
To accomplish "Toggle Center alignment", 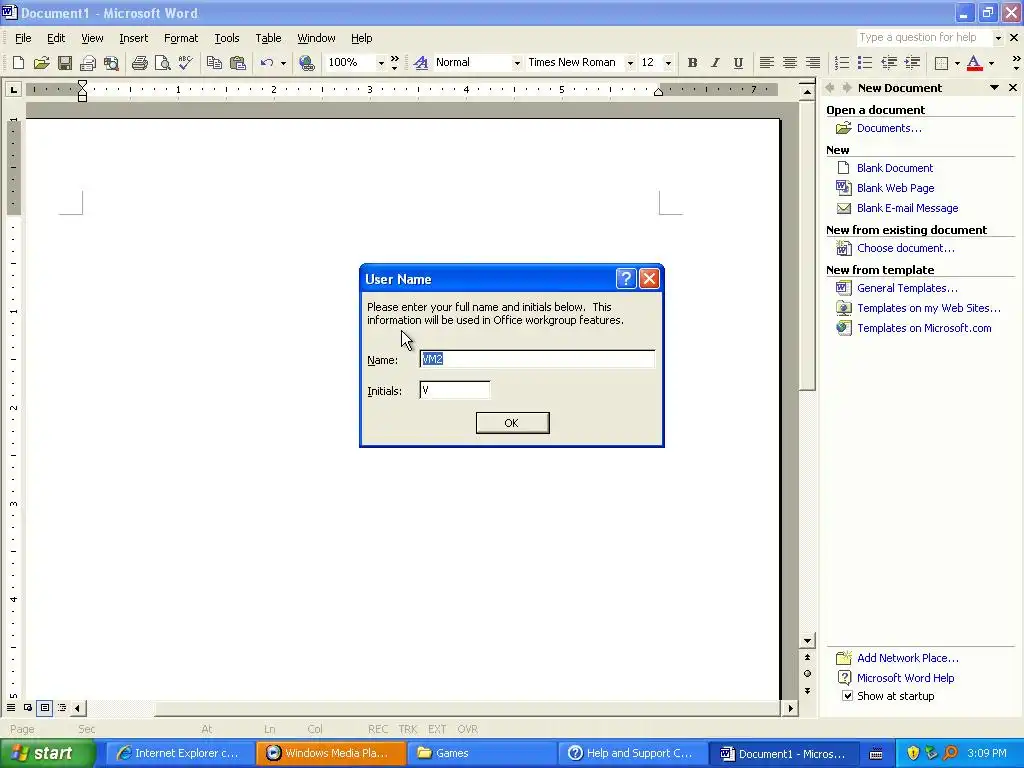I will (790, 63).
